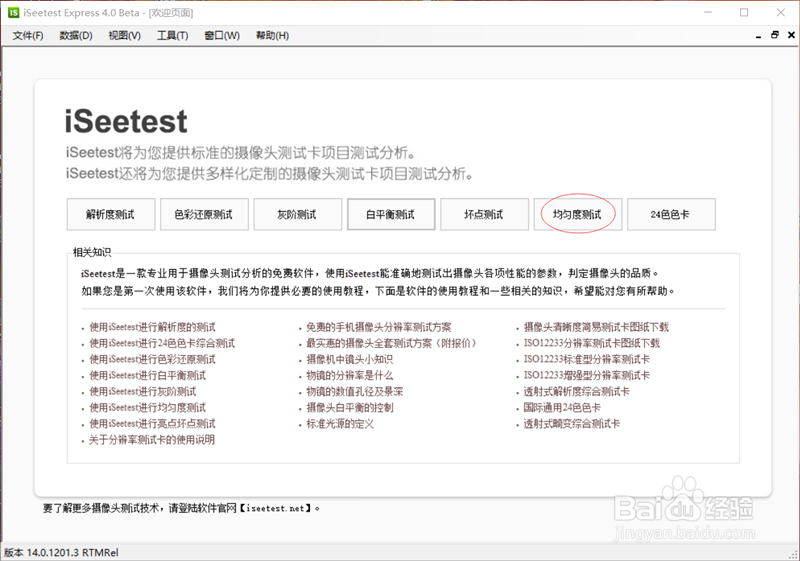Click the 解析度测试 button
This screenshot has height=561, width=800.
[111, 214]
